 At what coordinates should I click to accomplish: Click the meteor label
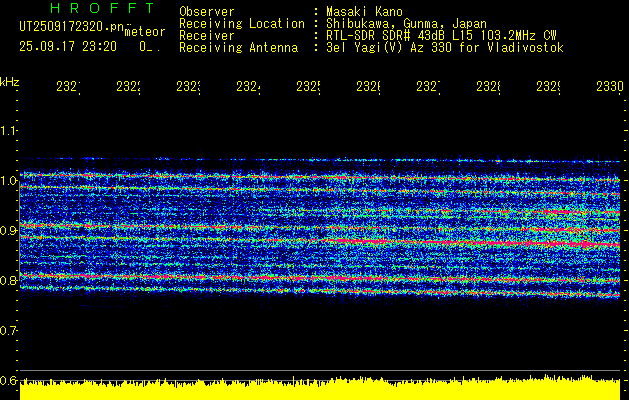click(x=144, y=32)
